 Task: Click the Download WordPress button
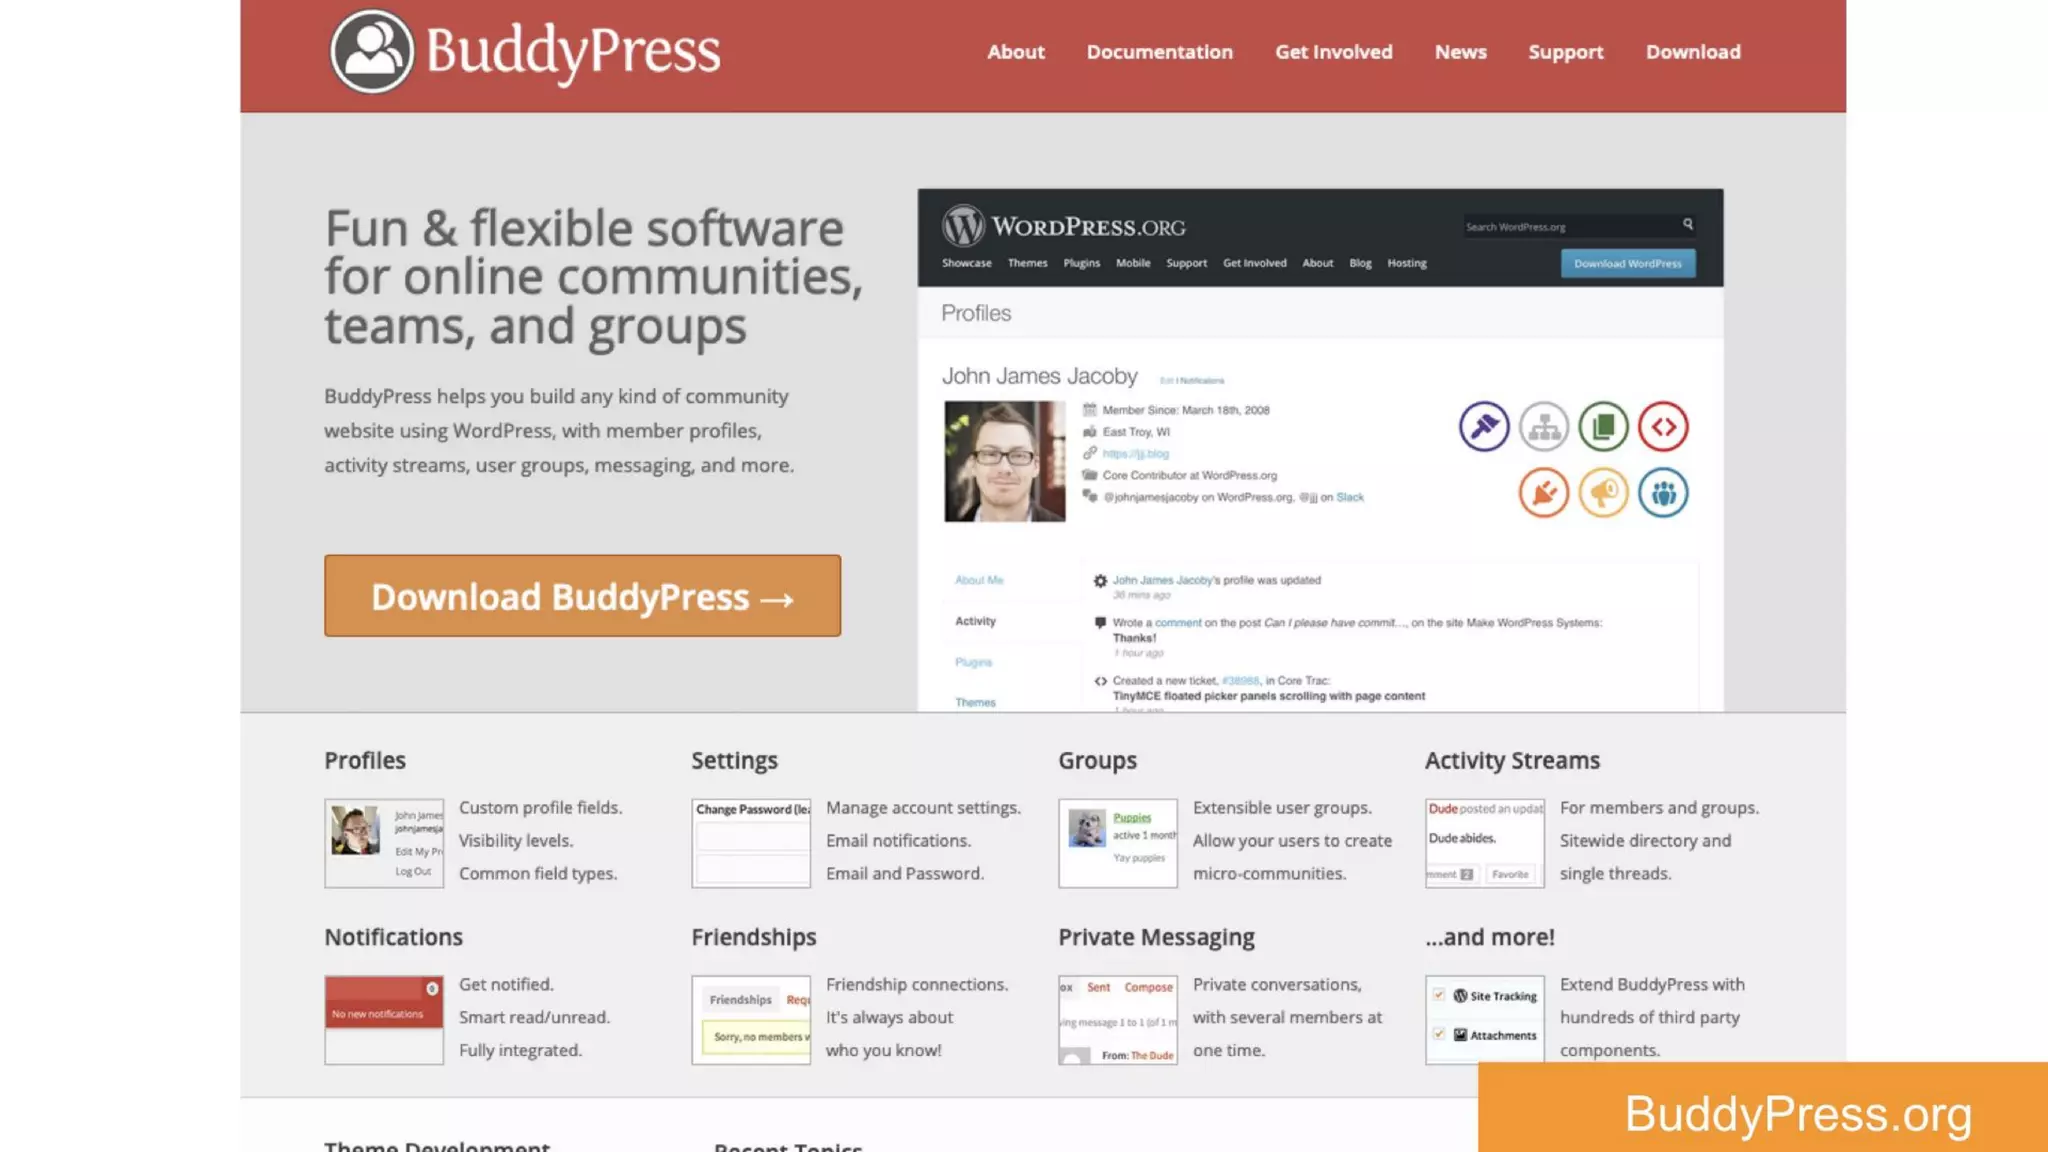1627,264
